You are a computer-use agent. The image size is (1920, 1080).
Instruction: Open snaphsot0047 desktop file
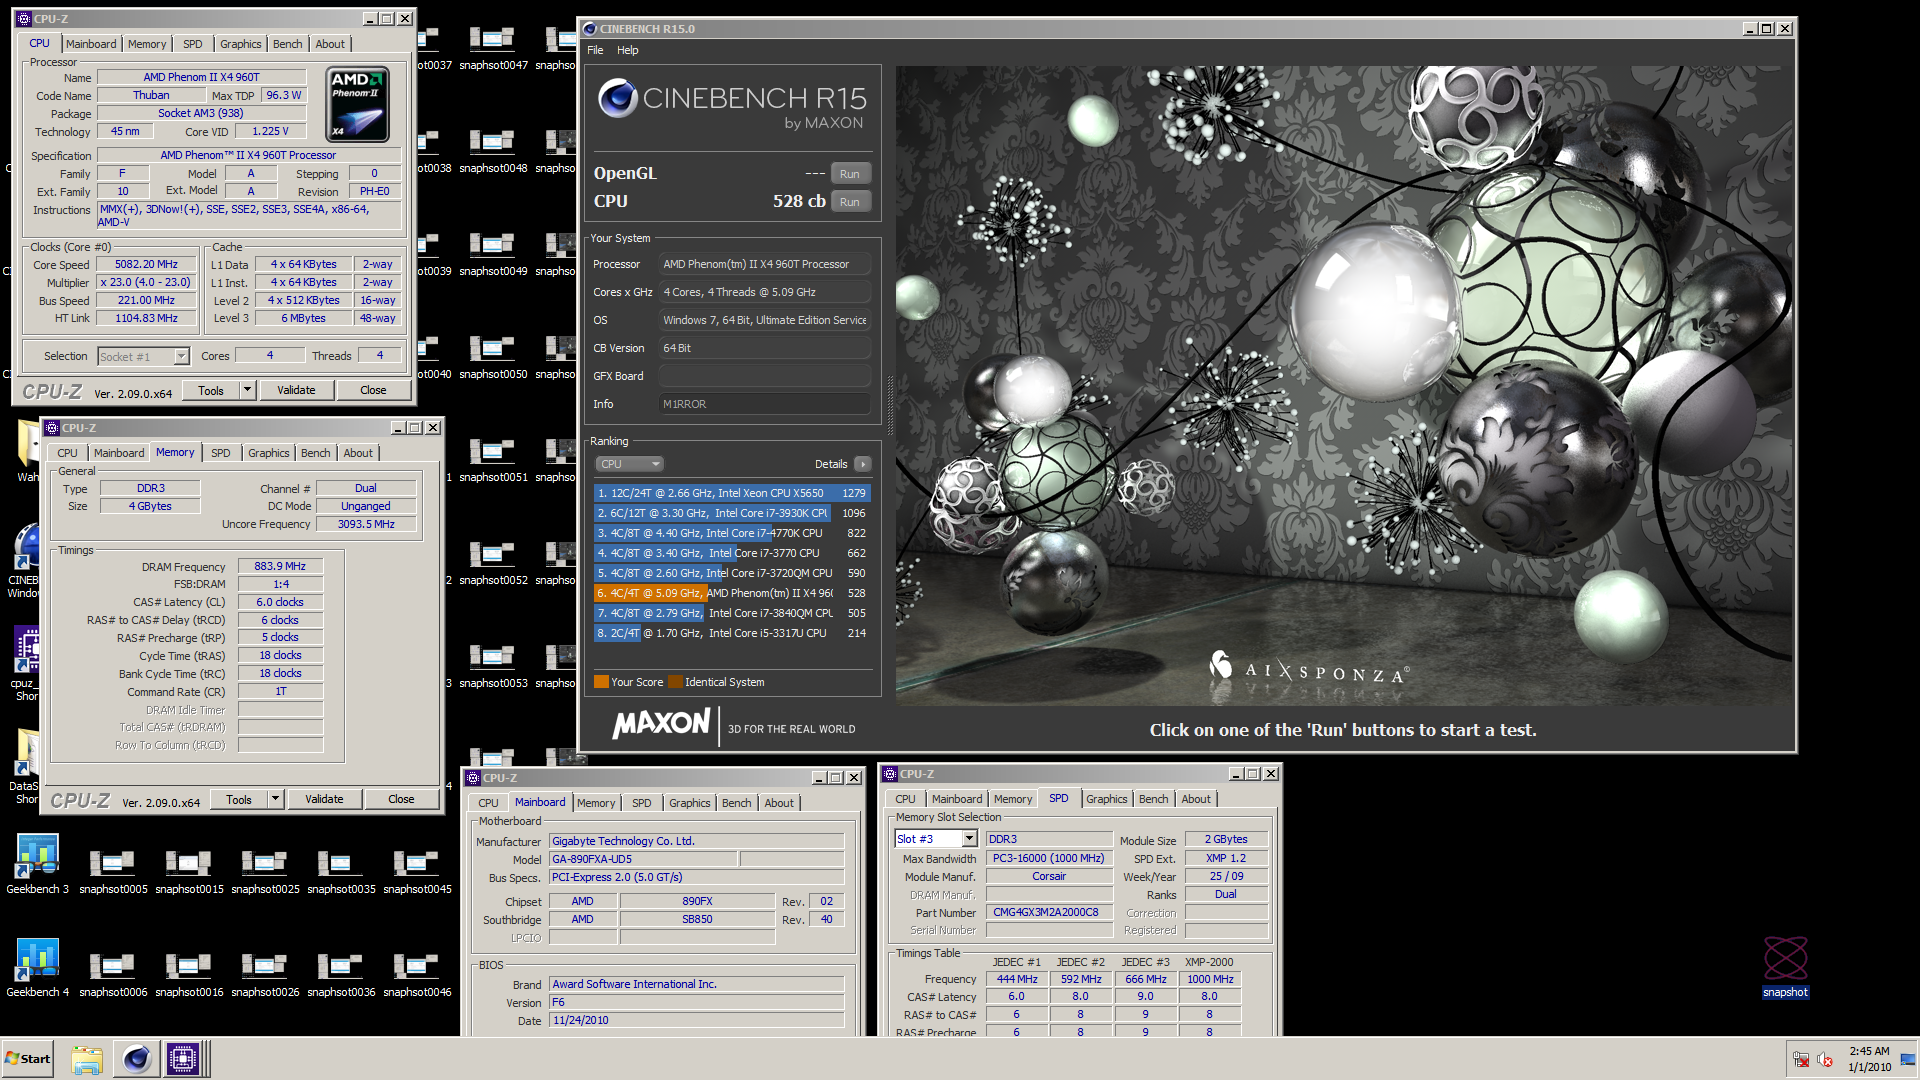[493, 47]
